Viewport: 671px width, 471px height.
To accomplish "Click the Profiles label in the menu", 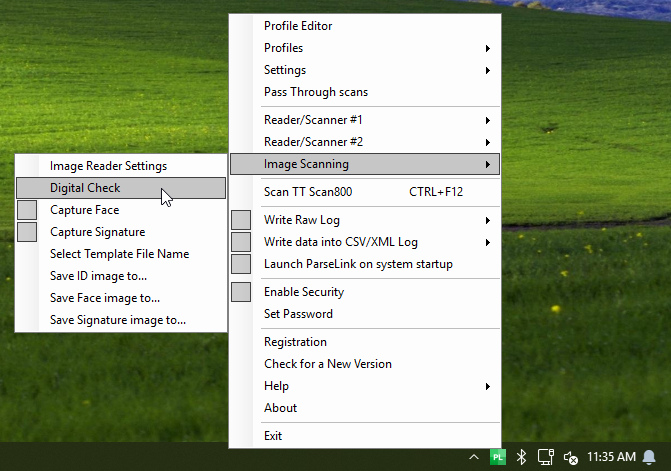I will 283,48.
